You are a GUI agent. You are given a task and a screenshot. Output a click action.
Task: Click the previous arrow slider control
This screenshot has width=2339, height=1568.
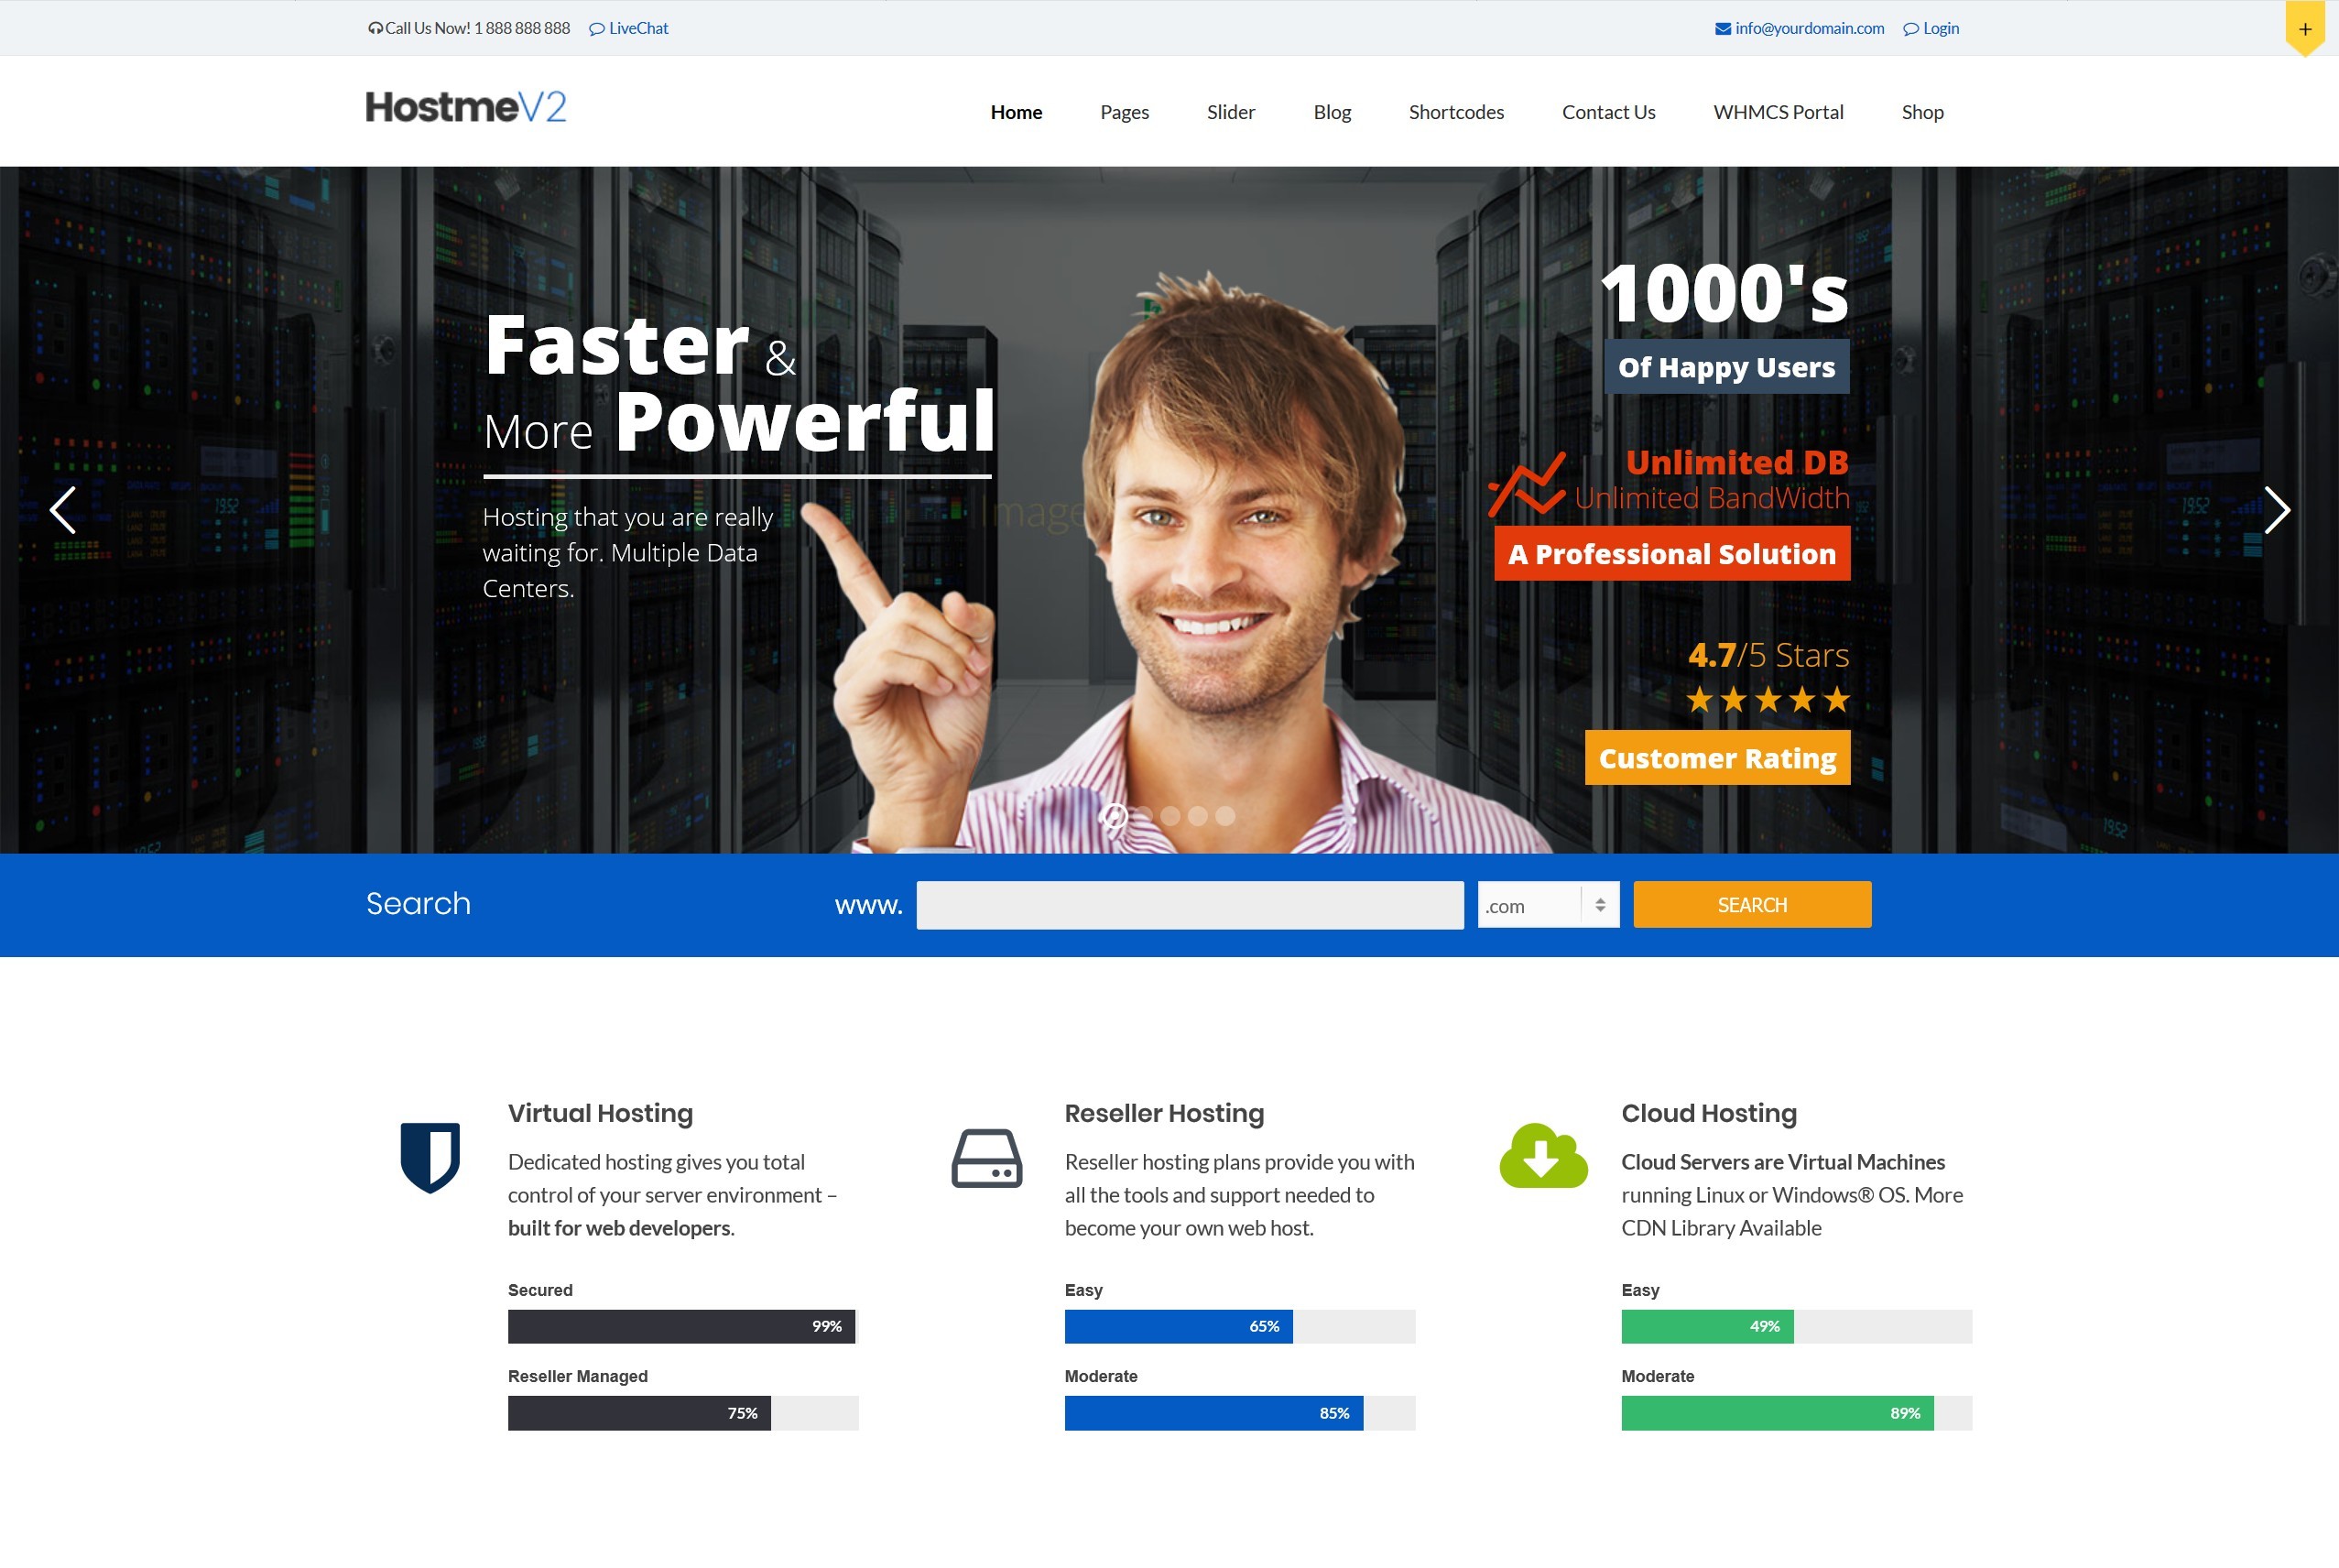pyautogui.click(x=61, y=507)
